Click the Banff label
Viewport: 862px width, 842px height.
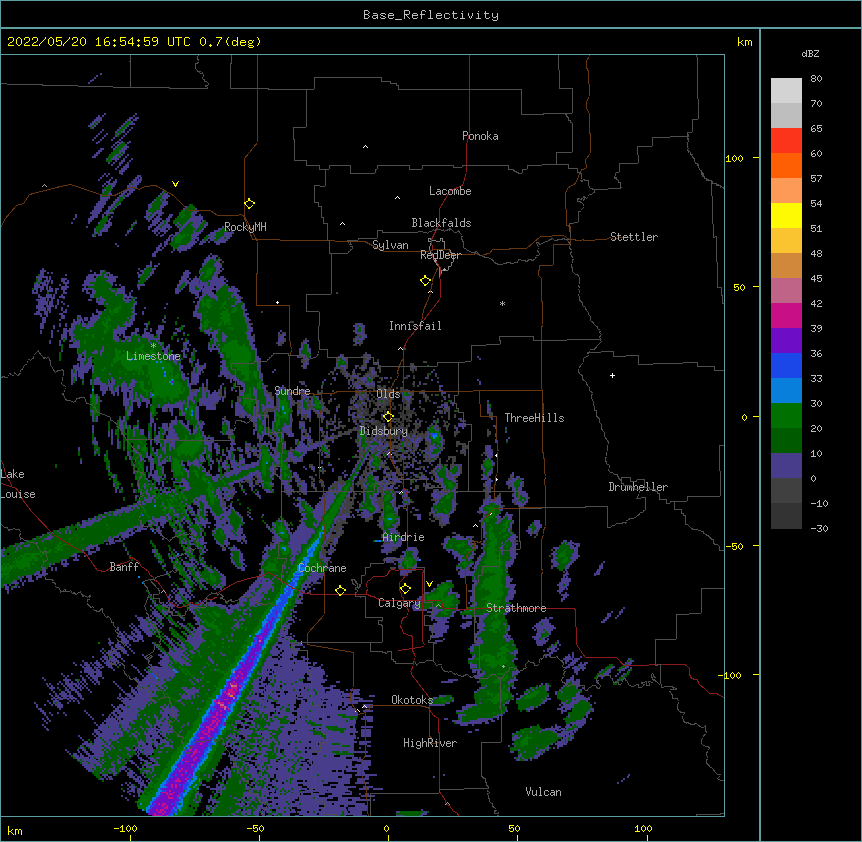pyautogui.click(x=124, y=567)
